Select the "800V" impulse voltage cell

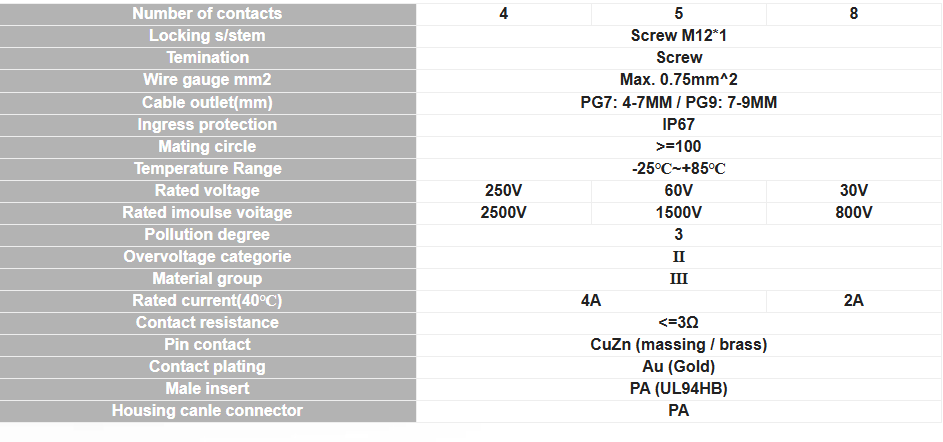coord(853,213)
